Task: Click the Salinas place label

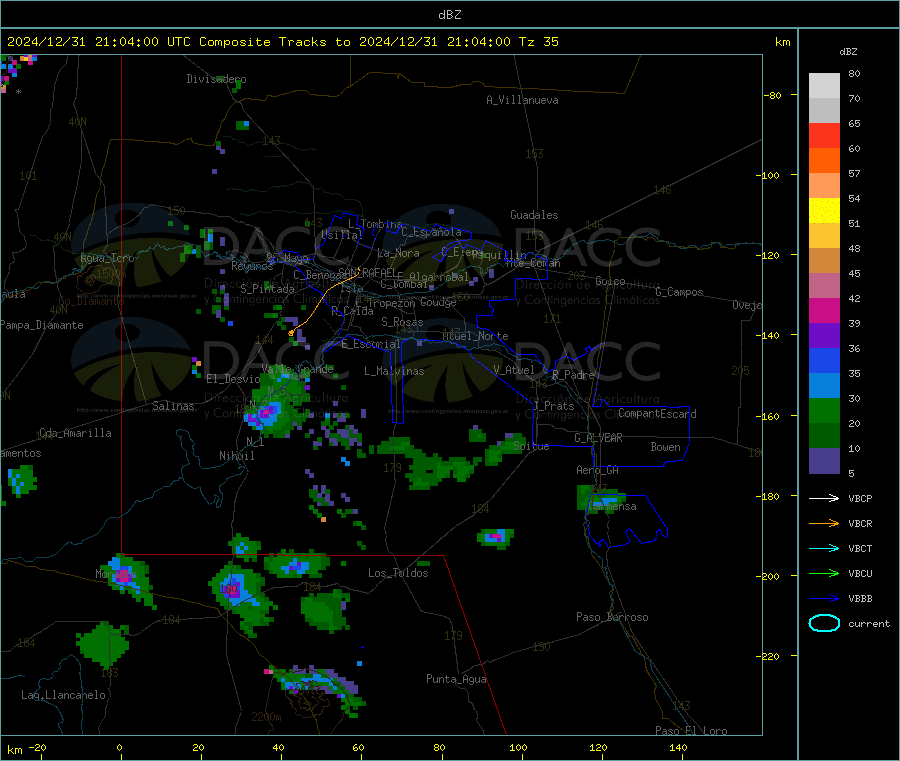Action: pyautogui.click(x=173, y=406)
